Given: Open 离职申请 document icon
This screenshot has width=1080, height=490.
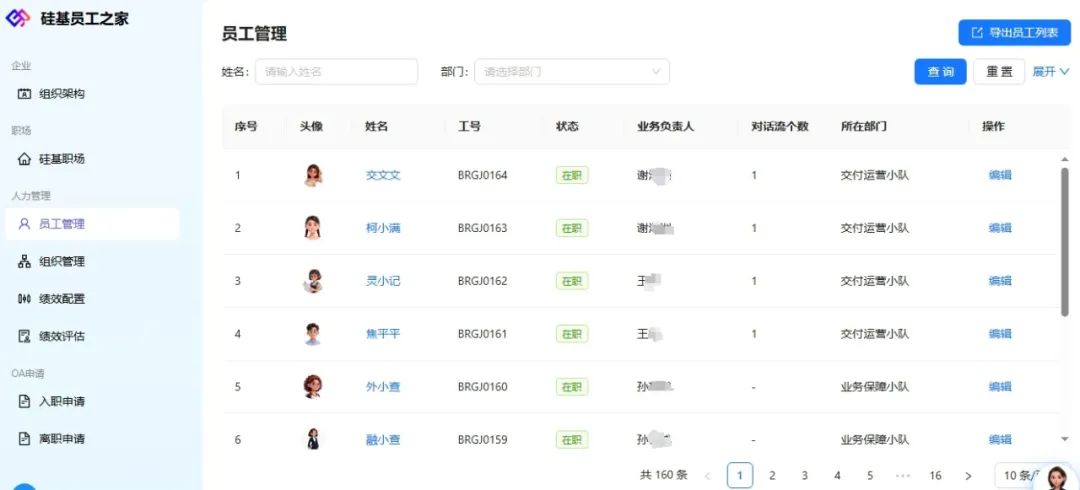Looking at the screenshot, I should pyautogui.click(x=25, y=439).
